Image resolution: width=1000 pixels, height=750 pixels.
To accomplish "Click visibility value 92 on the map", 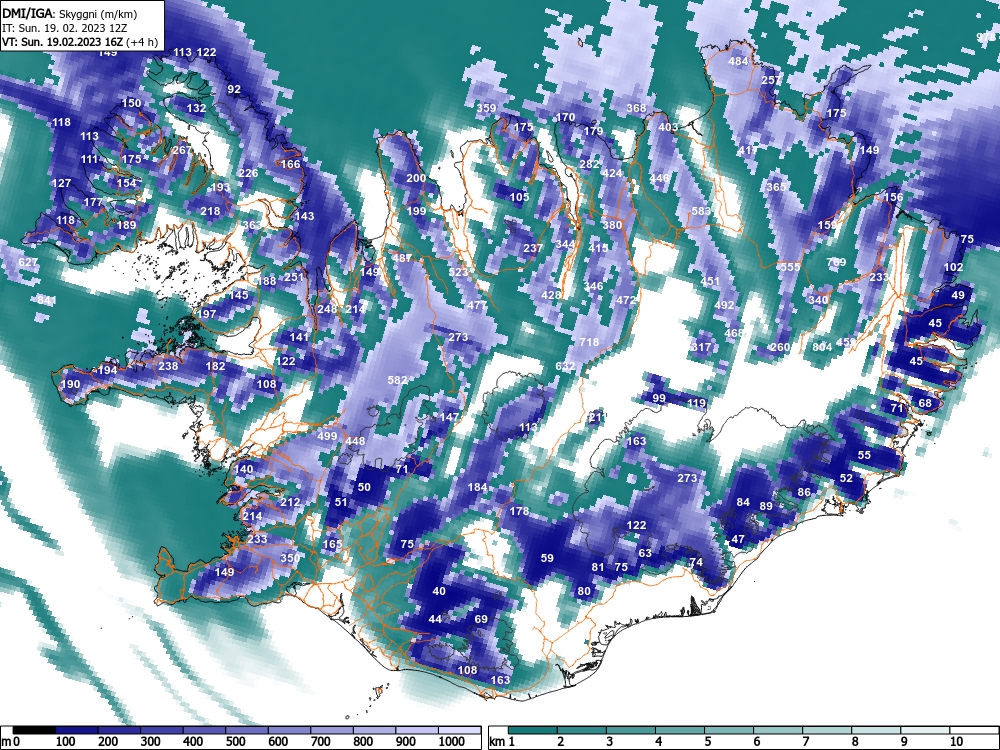I will coord(234,89).
